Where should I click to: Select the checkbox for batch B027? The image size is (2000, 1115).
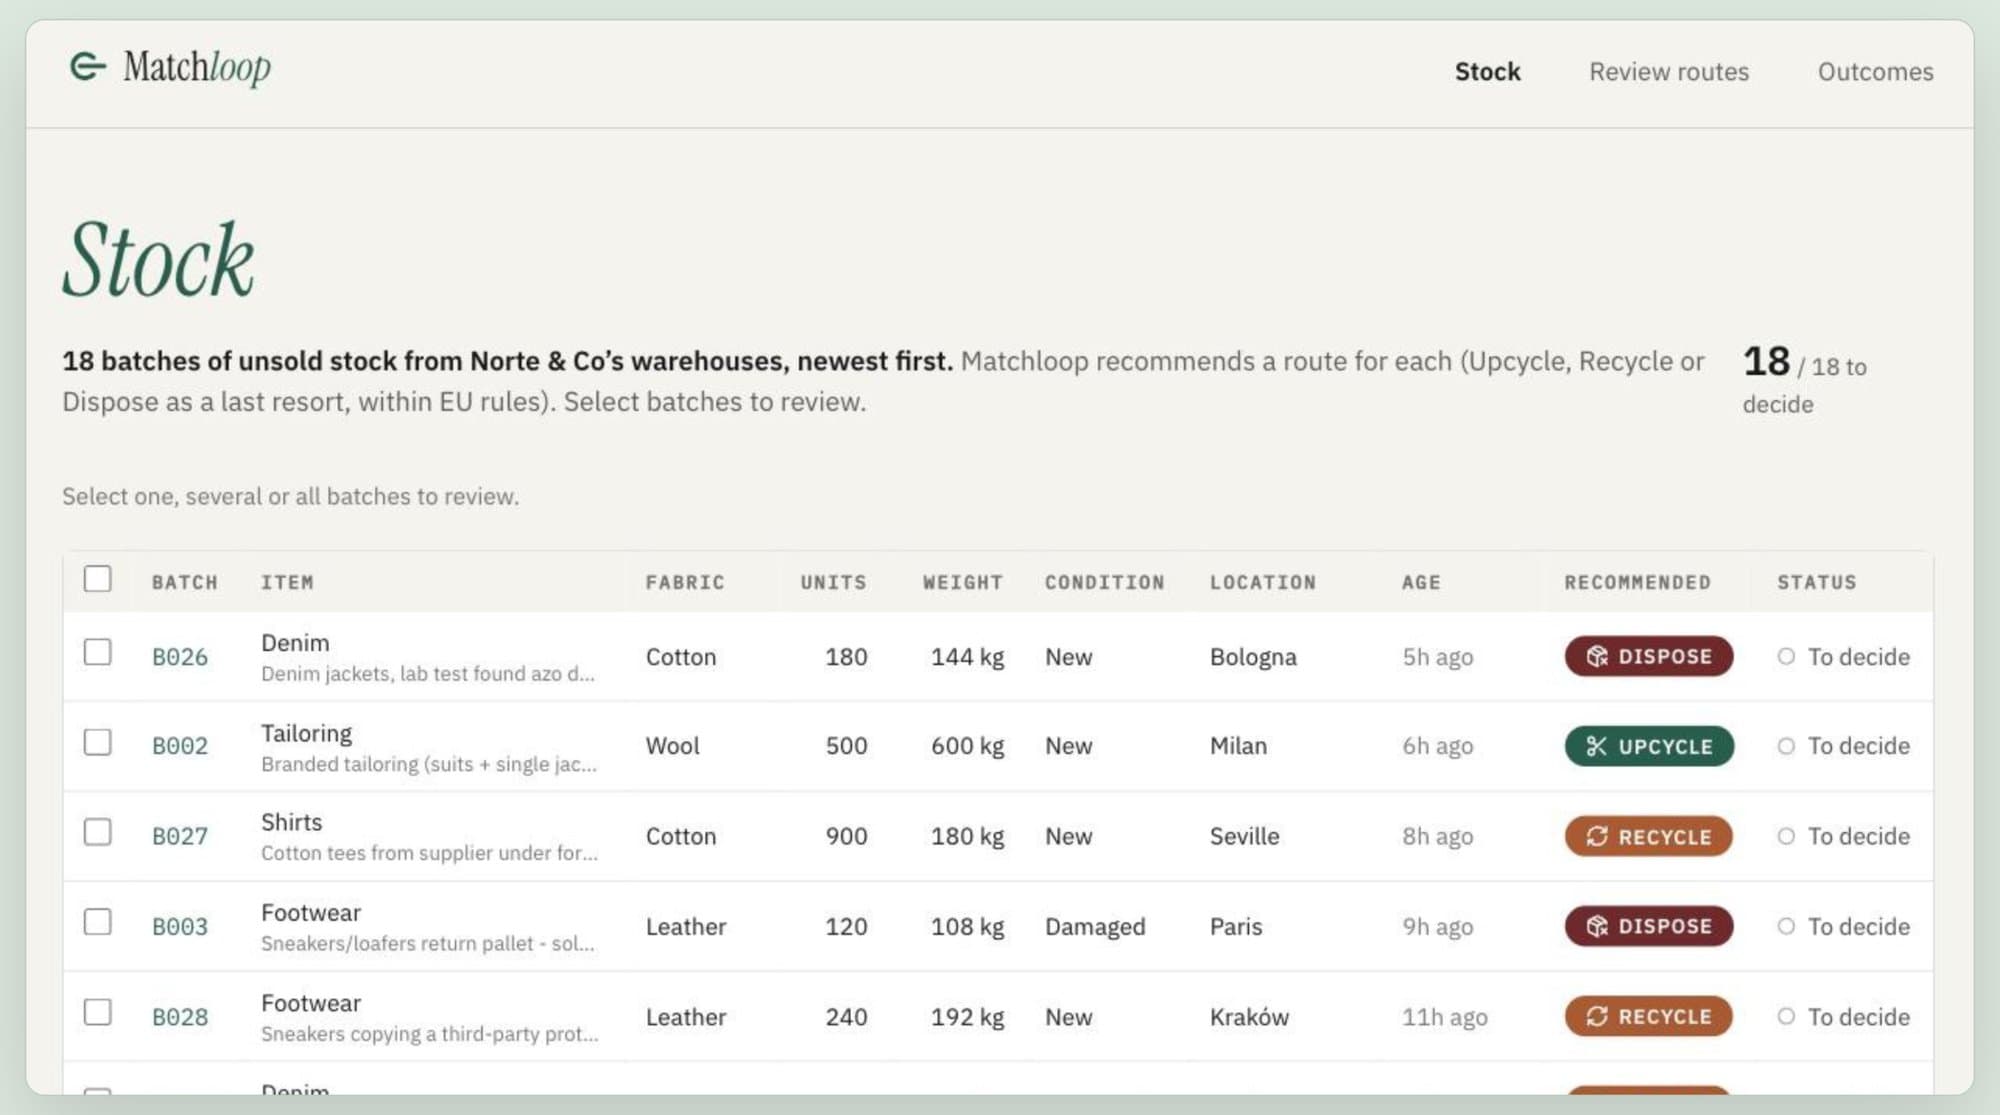pyautogui.click(x=97, y=832)
